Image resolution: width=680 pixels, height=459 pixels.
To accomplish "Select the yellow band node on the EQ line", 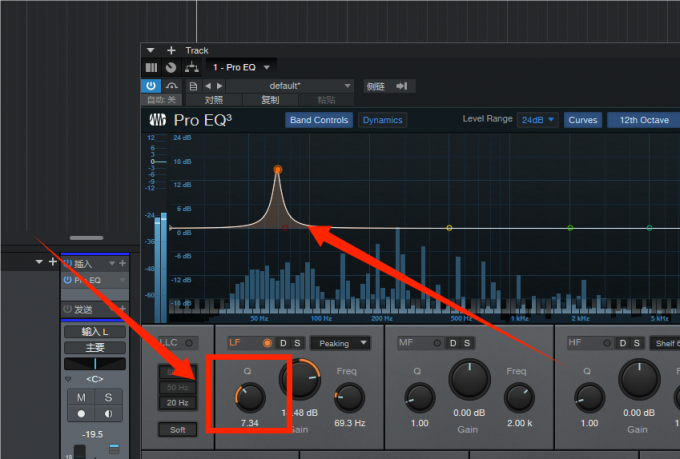I will [x=449, y=228].
